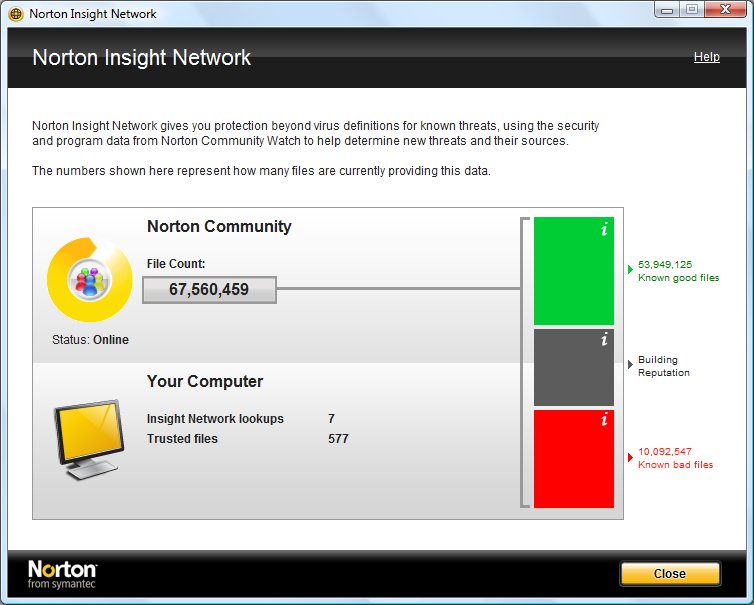Image resolution: width=754 pixels, height=605 pixels.
Task: Click the Trusted files row label
Action: 182,439
